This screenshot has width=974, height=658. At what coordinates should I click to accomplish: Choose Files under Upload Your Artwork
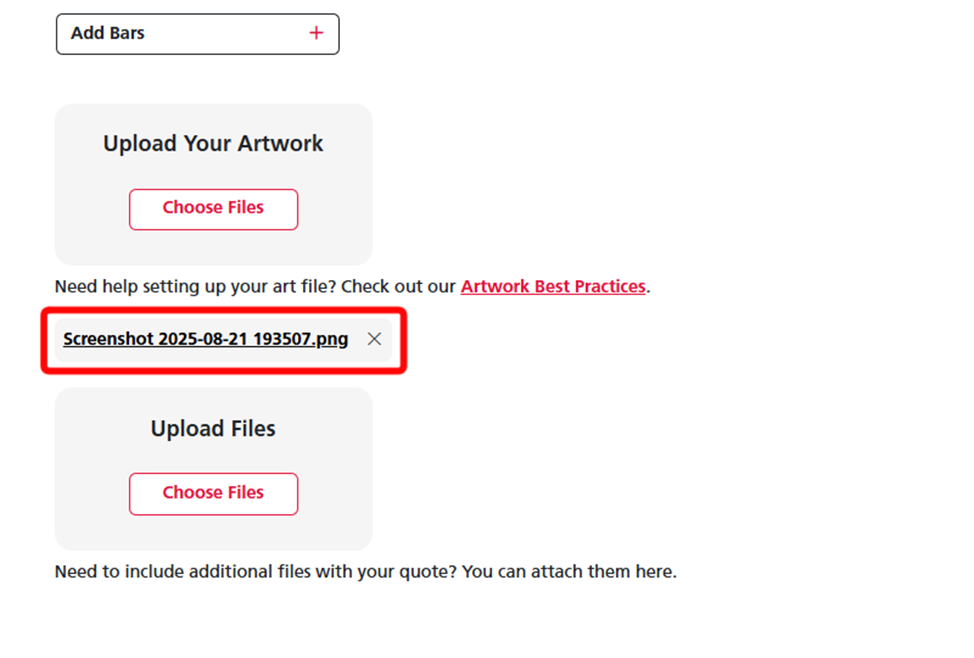pyautogui.click(x=213, y=208)
